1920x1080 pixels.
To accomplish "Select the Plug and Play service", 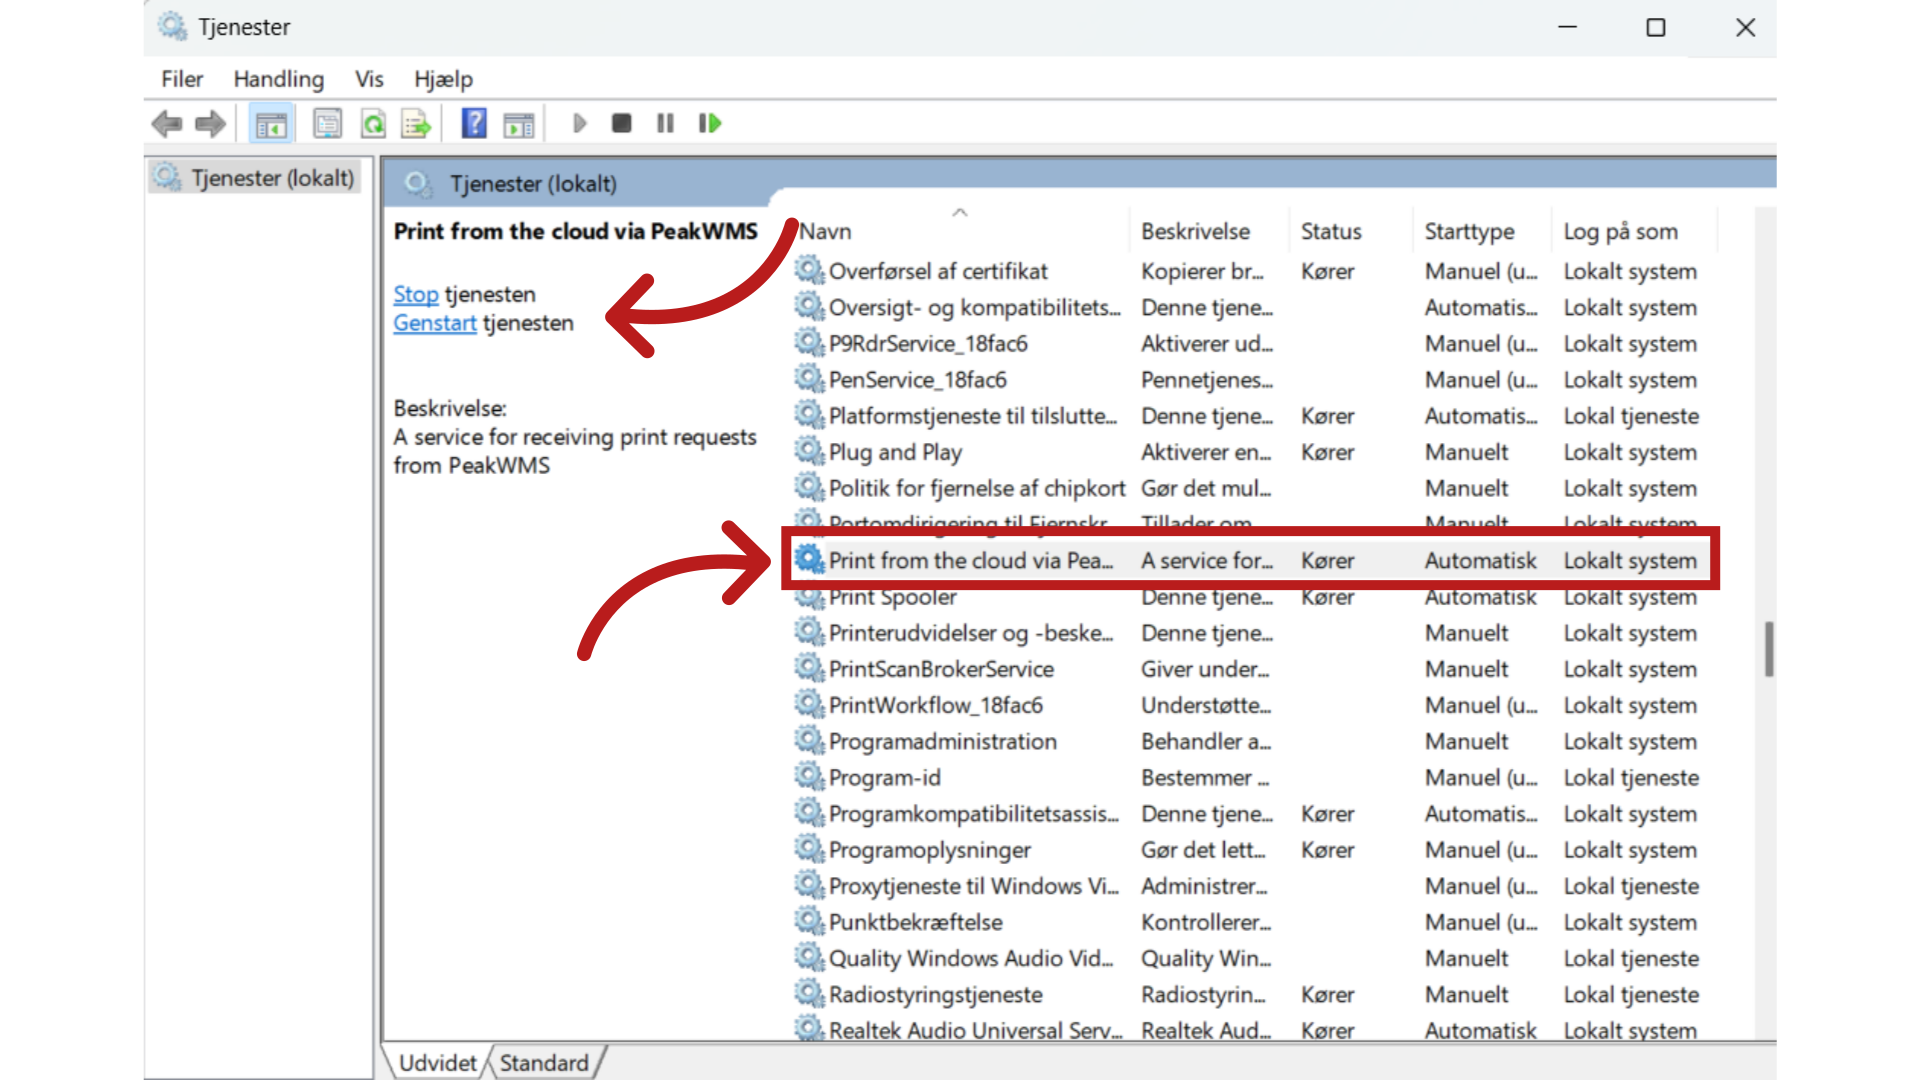I will [895, 452].
